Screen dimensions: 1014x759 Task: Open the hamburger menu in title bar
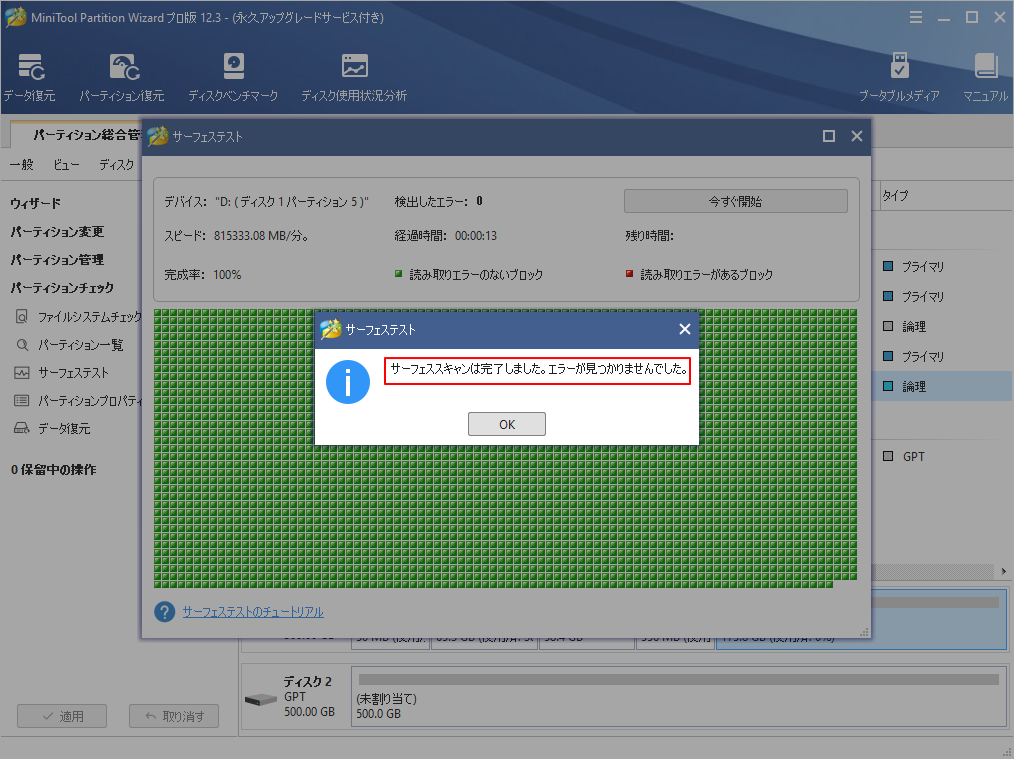(916, 17)
